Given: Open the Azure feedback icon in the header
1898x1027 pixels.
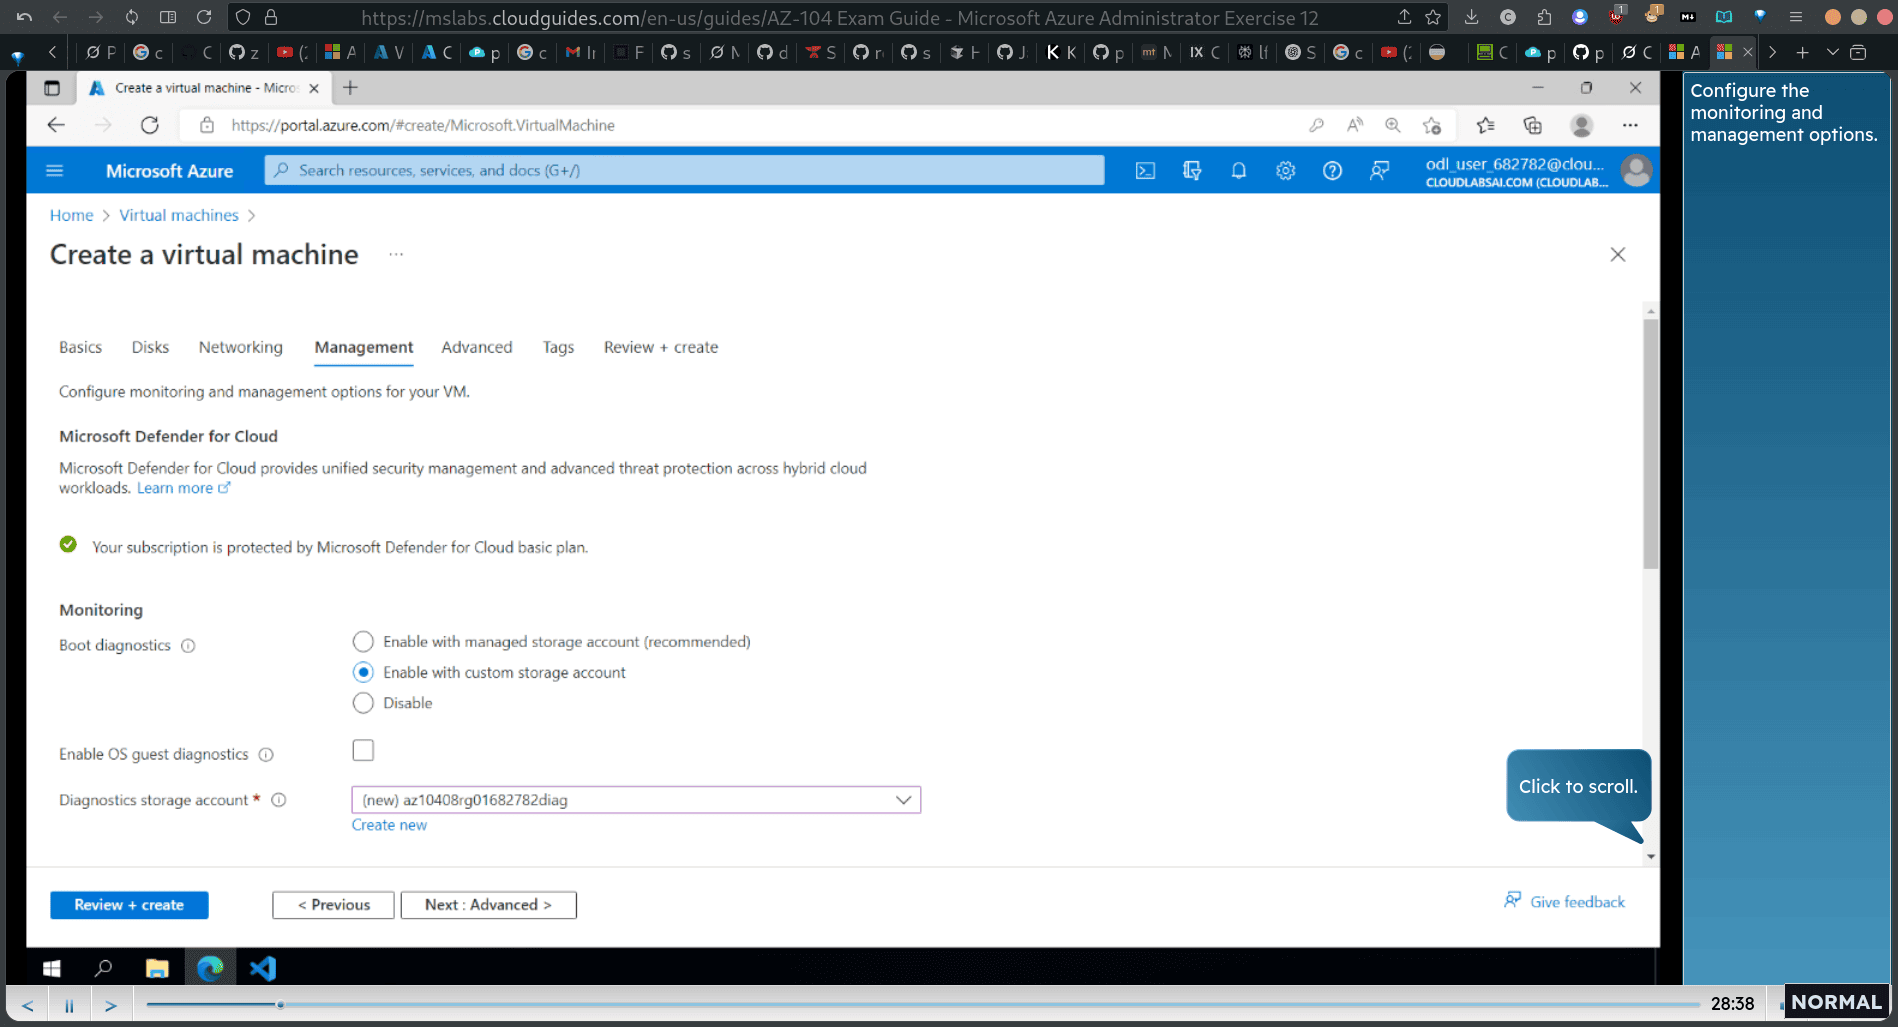Looking at the screenshot, I should click(x=1379, y=171).
